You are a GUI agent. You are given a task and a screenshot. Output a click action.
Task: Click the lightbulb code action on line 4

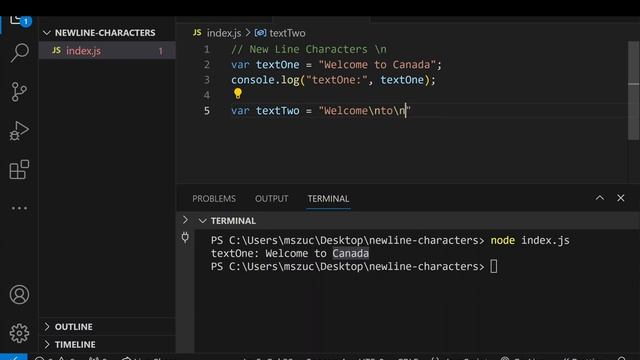pyautogui.click(x=238, y=94)
